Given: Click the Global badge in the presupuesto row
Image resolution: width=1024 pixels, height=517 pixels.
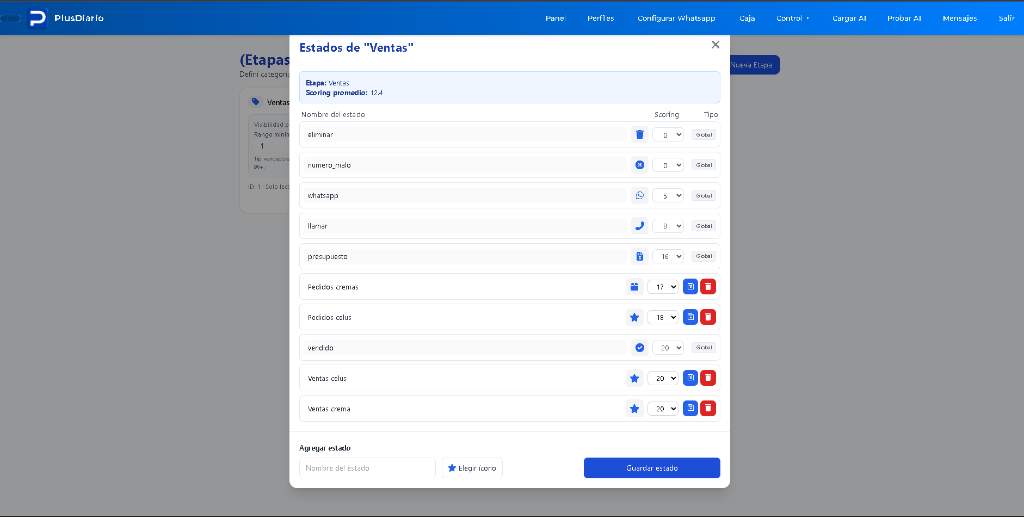Looking at the screenshot, I should coord(704,257).
